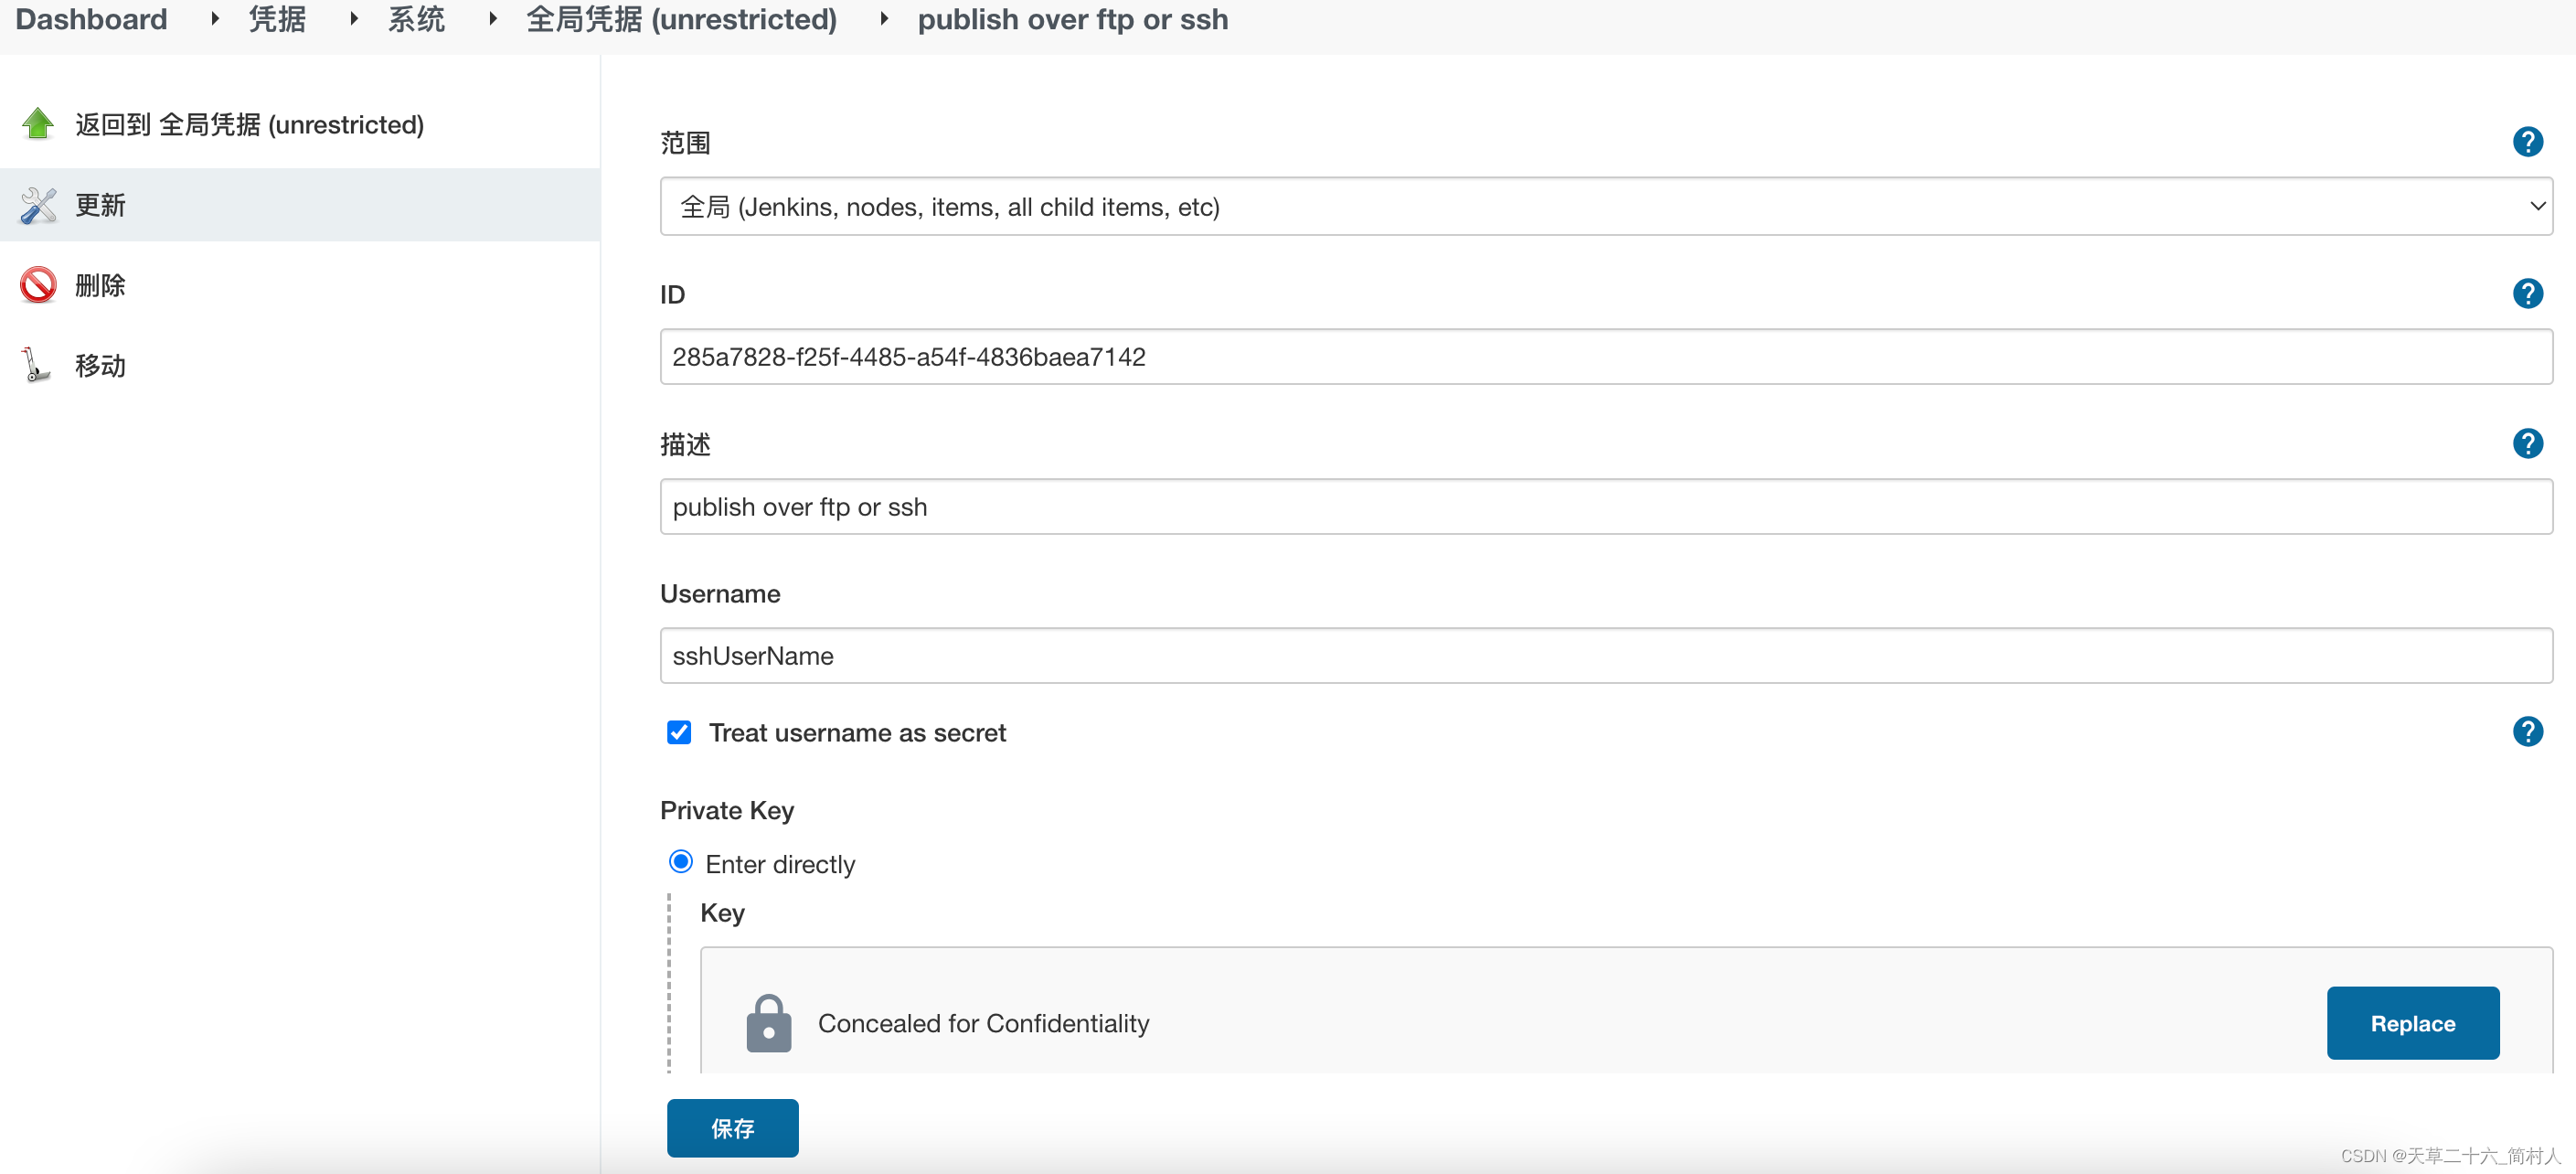Open the 凭据 breadcrumb
Image resolution: width=2576 pixels, height=1174 pixels.
point(277,19)
